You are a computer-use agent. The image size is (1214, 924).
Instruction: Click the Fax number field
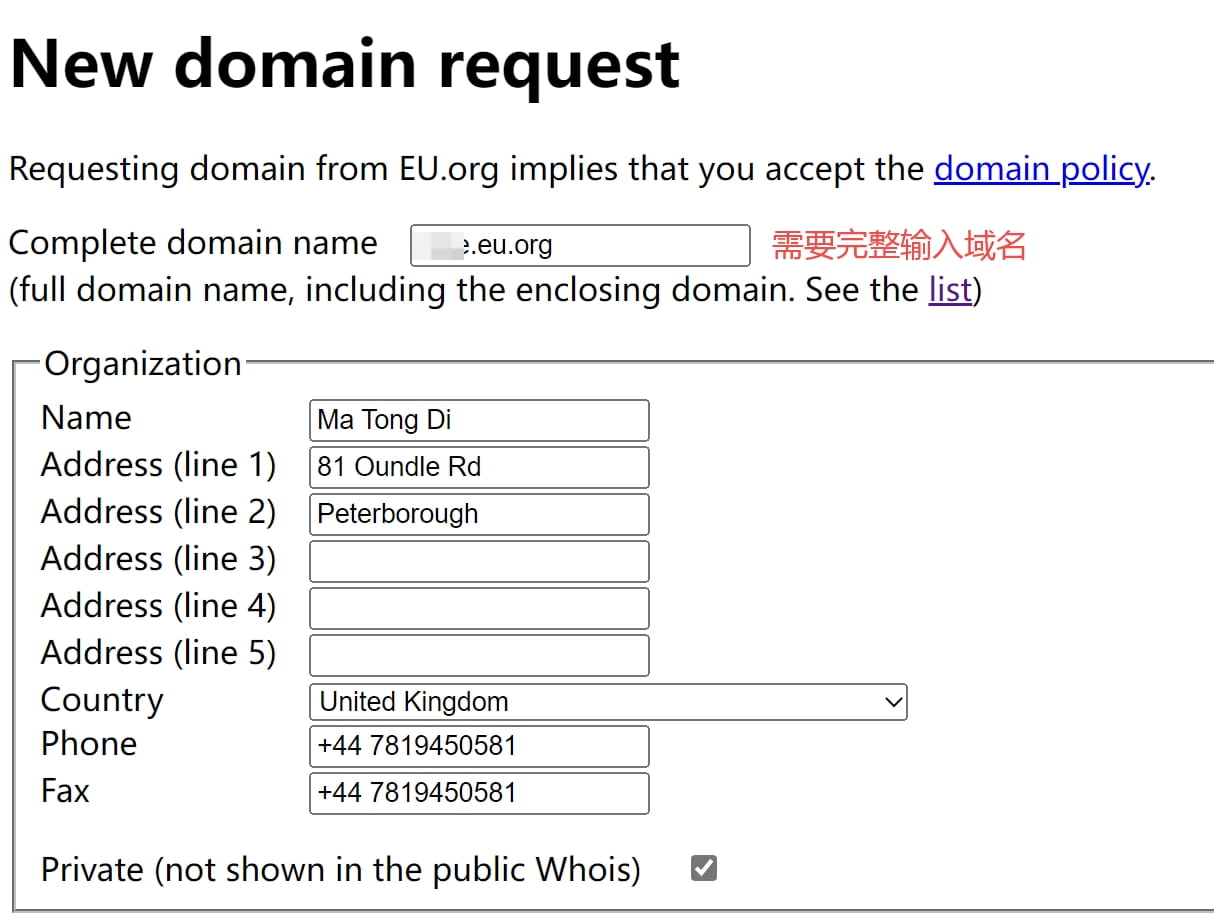click(479, 793)
